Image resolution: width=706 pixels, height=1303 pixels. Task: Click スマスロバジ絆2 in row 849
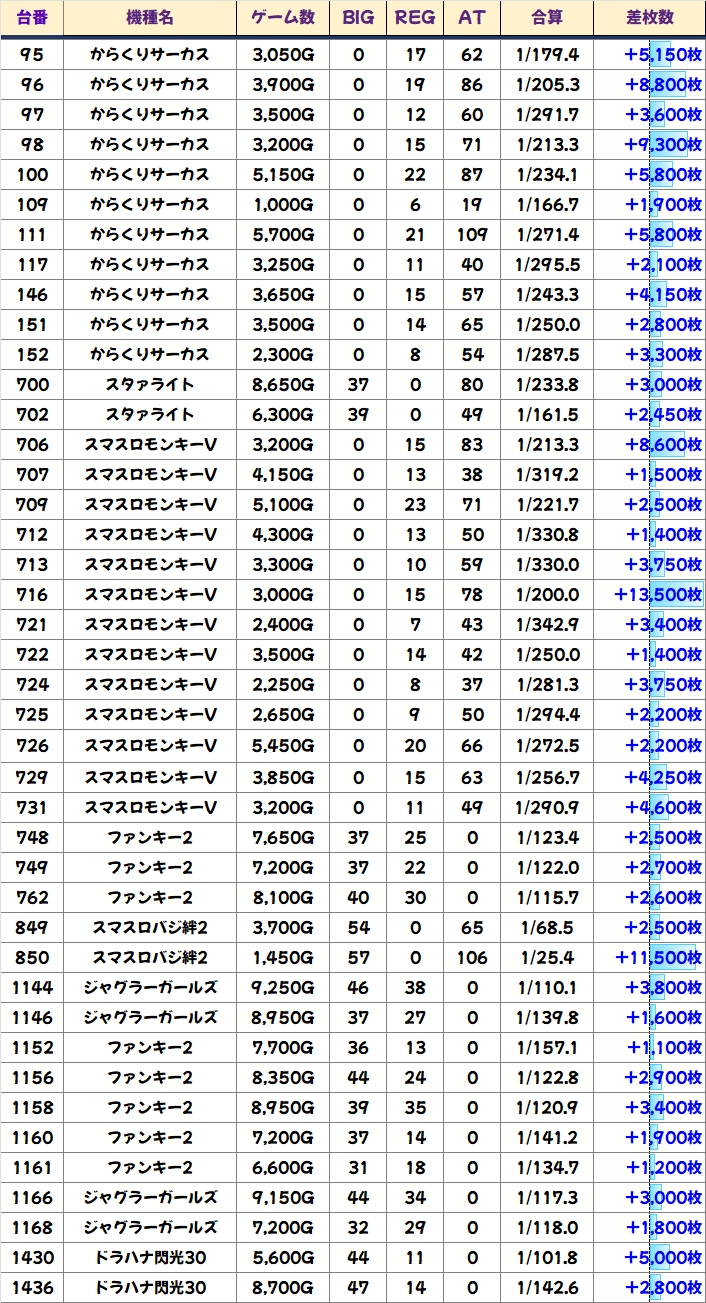pos(150,927)
